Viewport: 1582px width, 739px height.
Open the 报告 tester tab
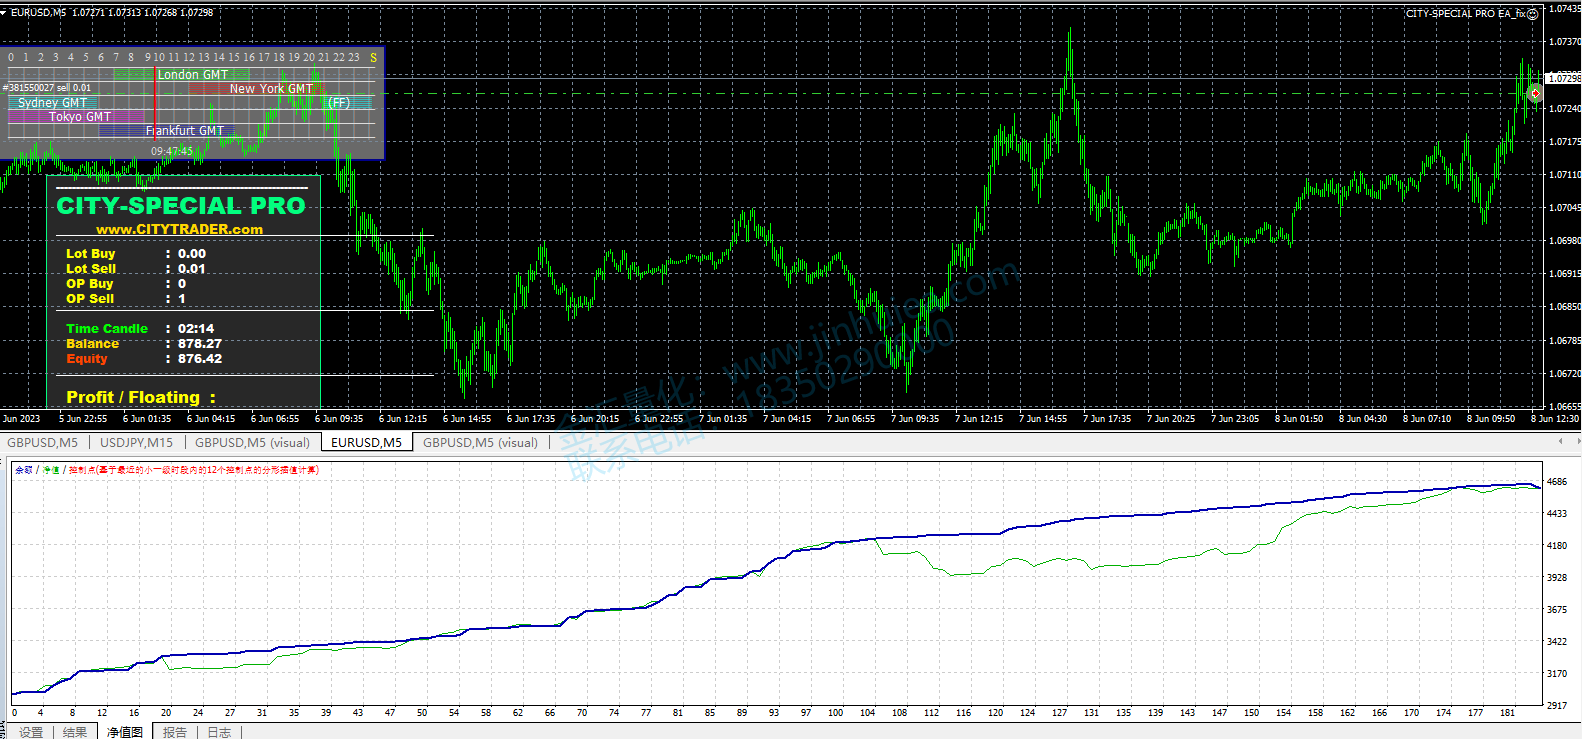[175, 732]
